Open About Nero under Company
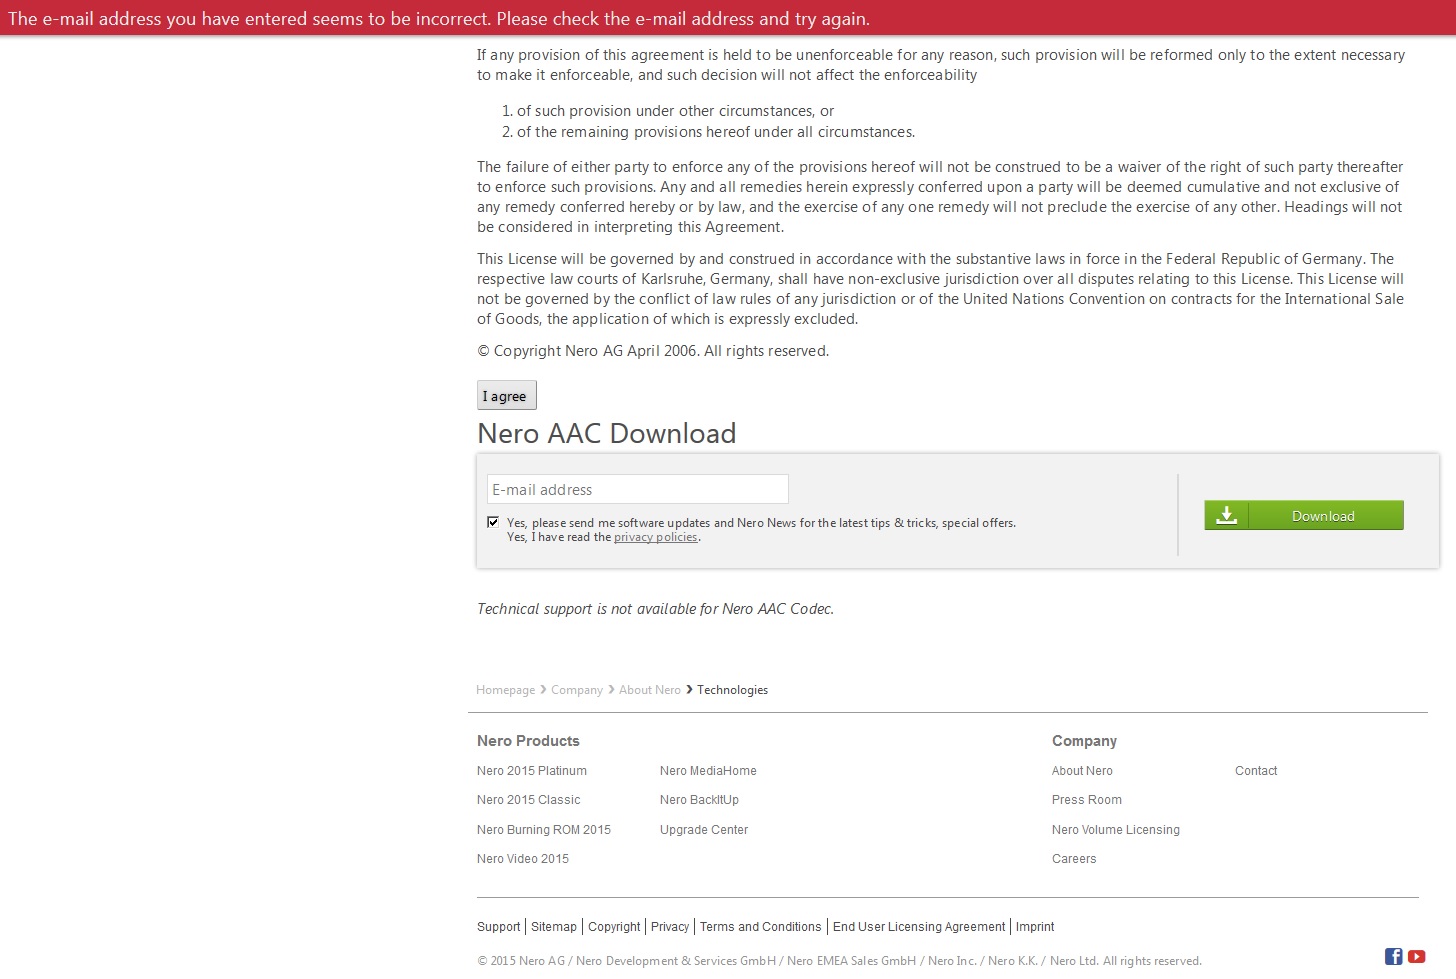 [x=1082, y=771]
